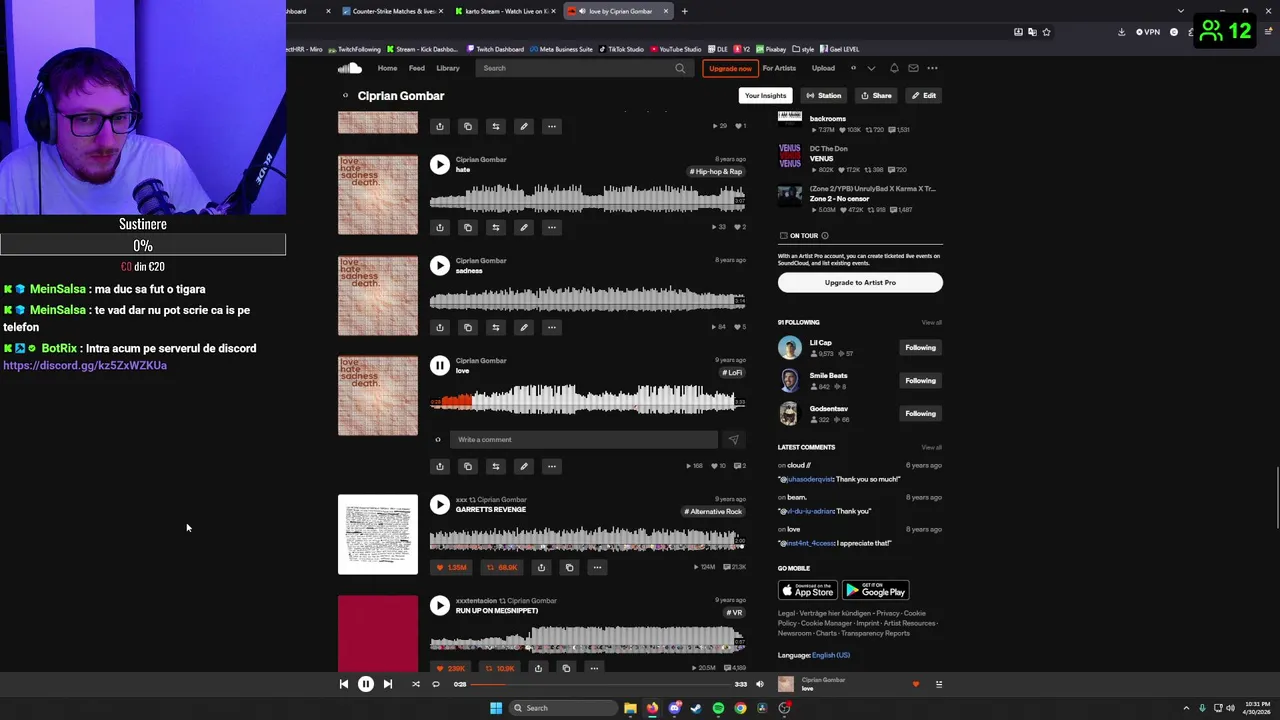
Task: Play the track 'hate'
Action: coord(440,164)
